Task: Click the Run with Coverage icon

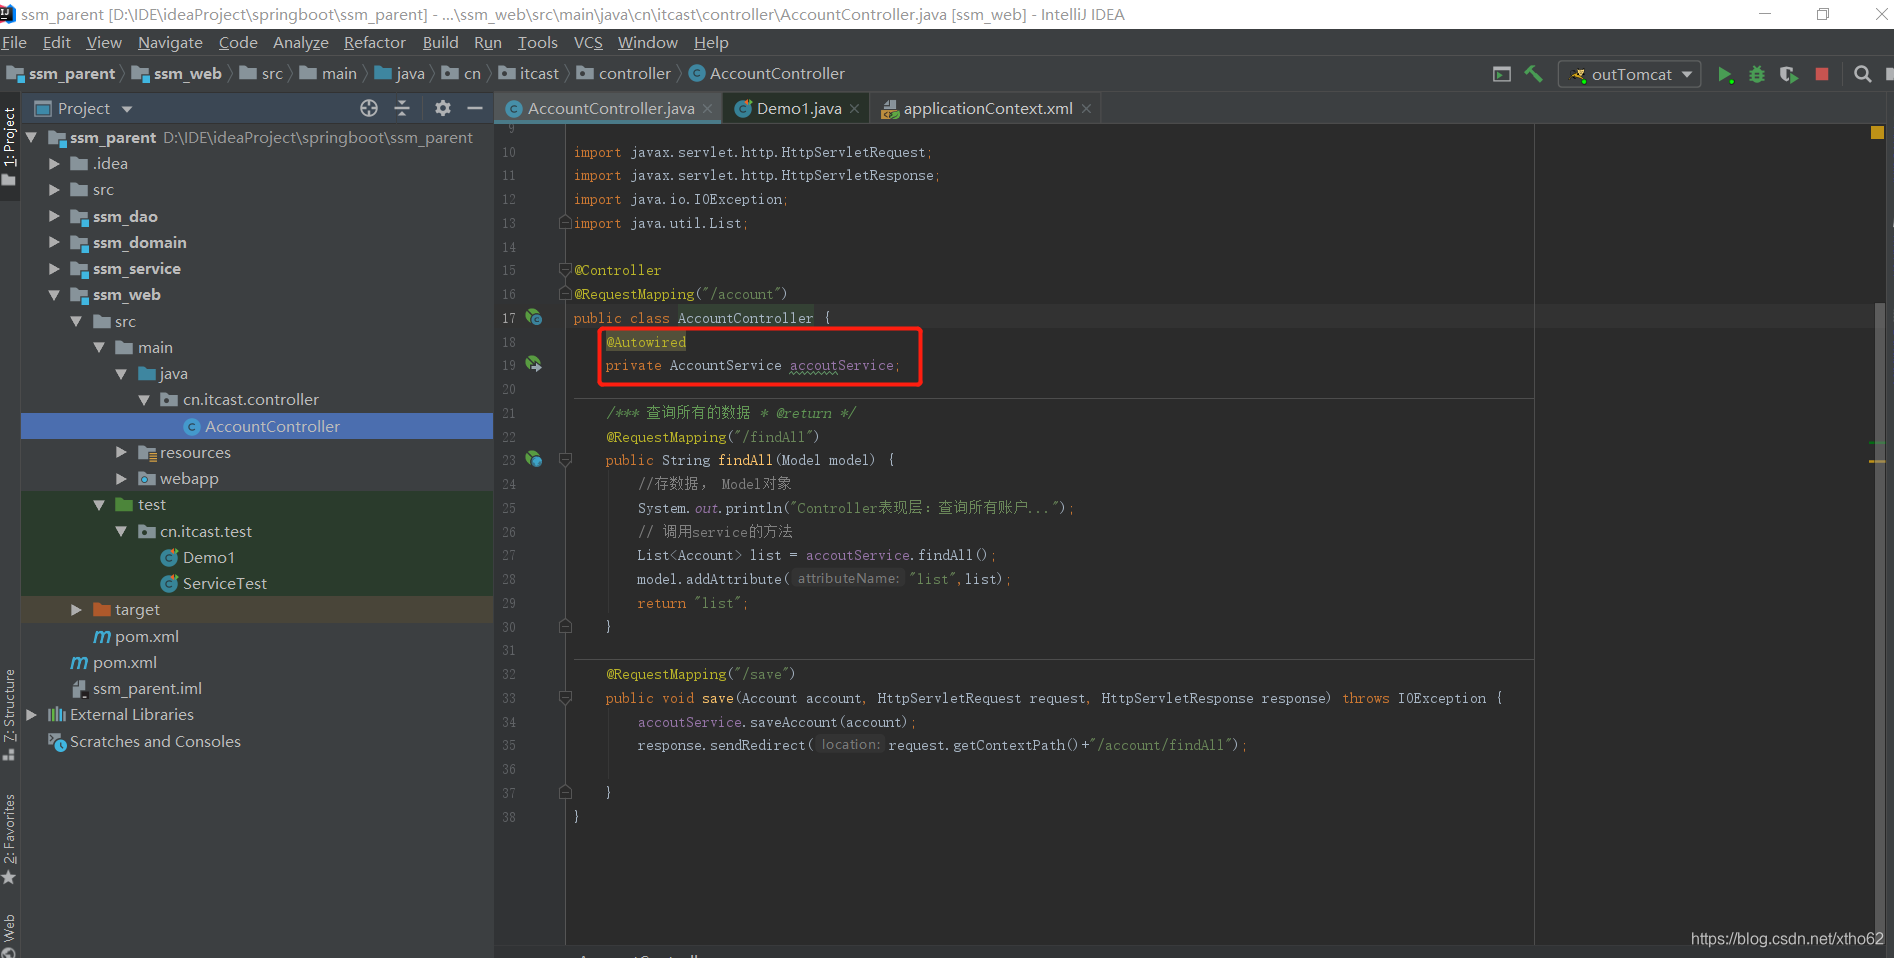Action: (x=1789, y=75)
